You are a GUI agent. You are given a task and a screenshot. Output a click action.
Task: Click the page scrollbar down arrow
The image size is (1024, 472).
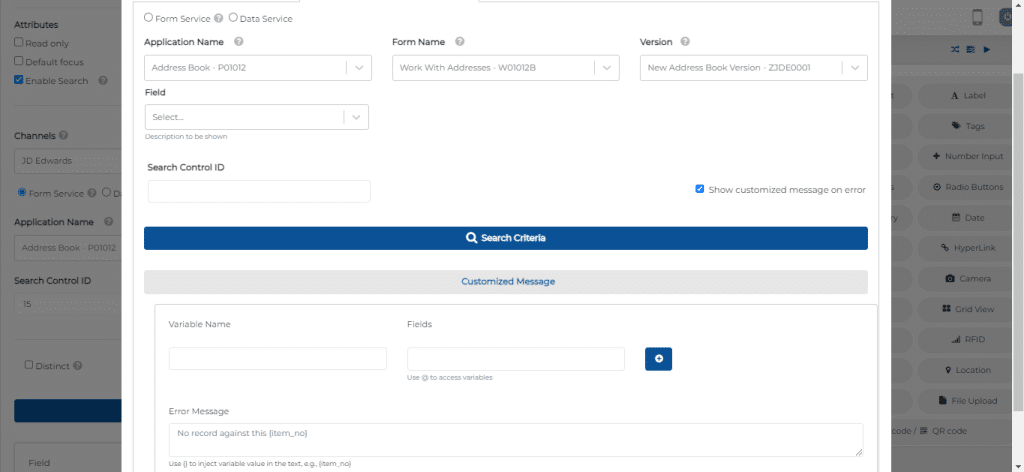(x=1019, y=467)
